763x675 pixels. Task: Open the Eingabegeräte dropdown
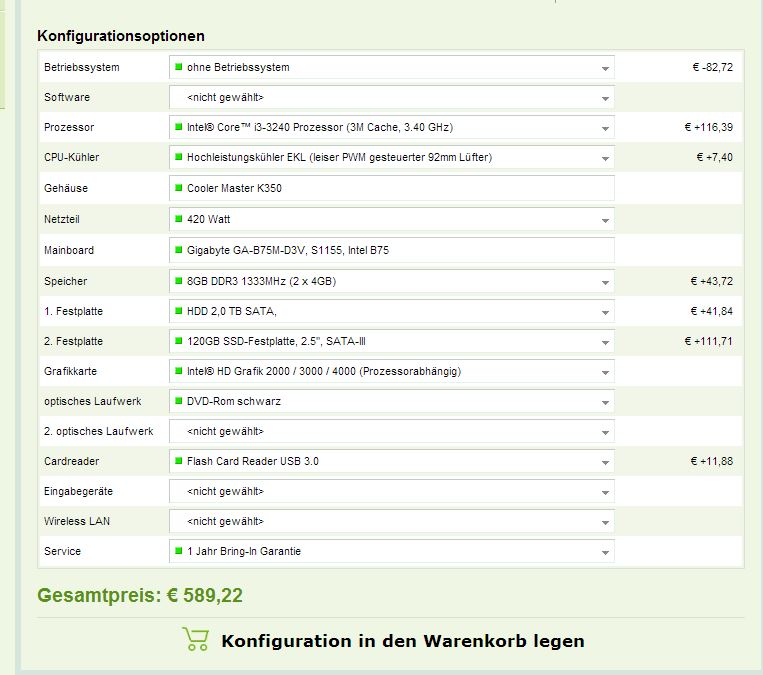tap(392, 492)
